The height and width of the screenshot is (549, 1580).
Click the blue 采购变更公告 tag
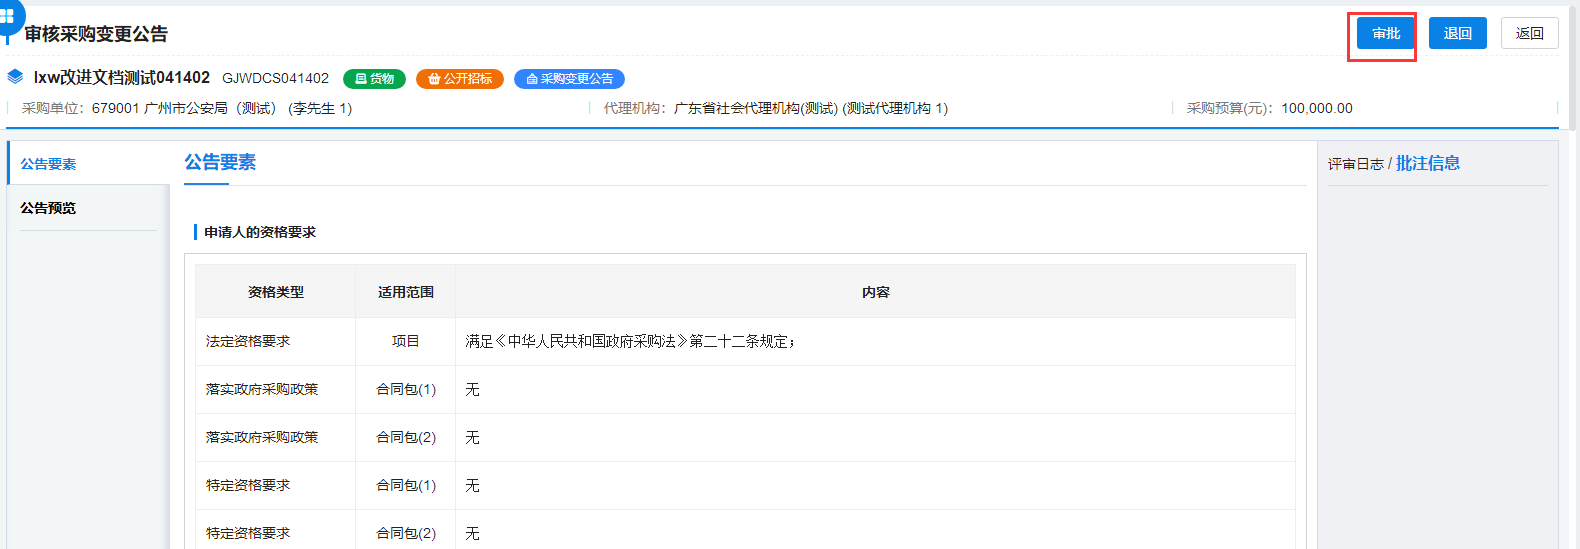(569, 79)
